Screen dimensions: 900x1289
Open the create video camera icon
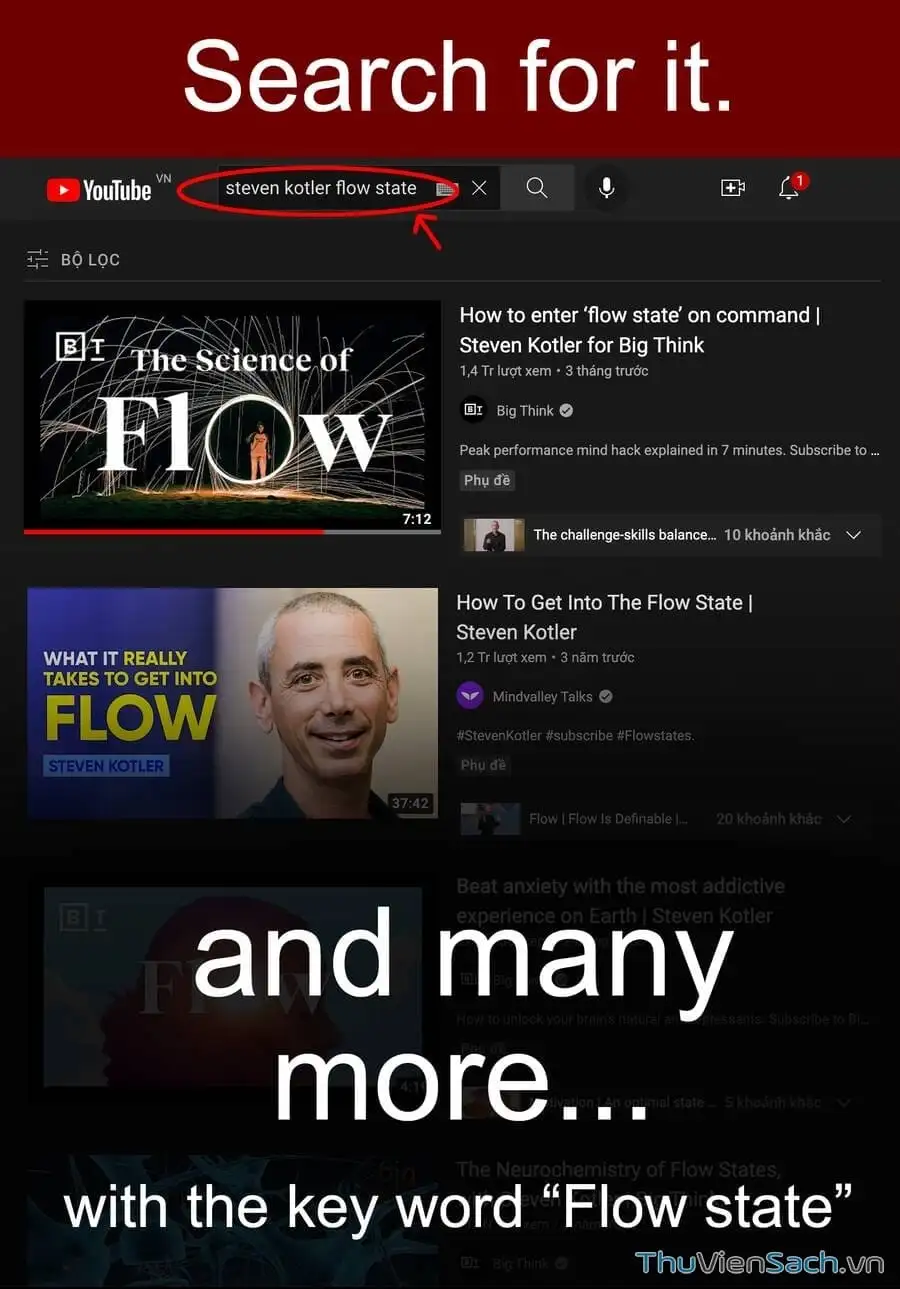click(733, 188)
